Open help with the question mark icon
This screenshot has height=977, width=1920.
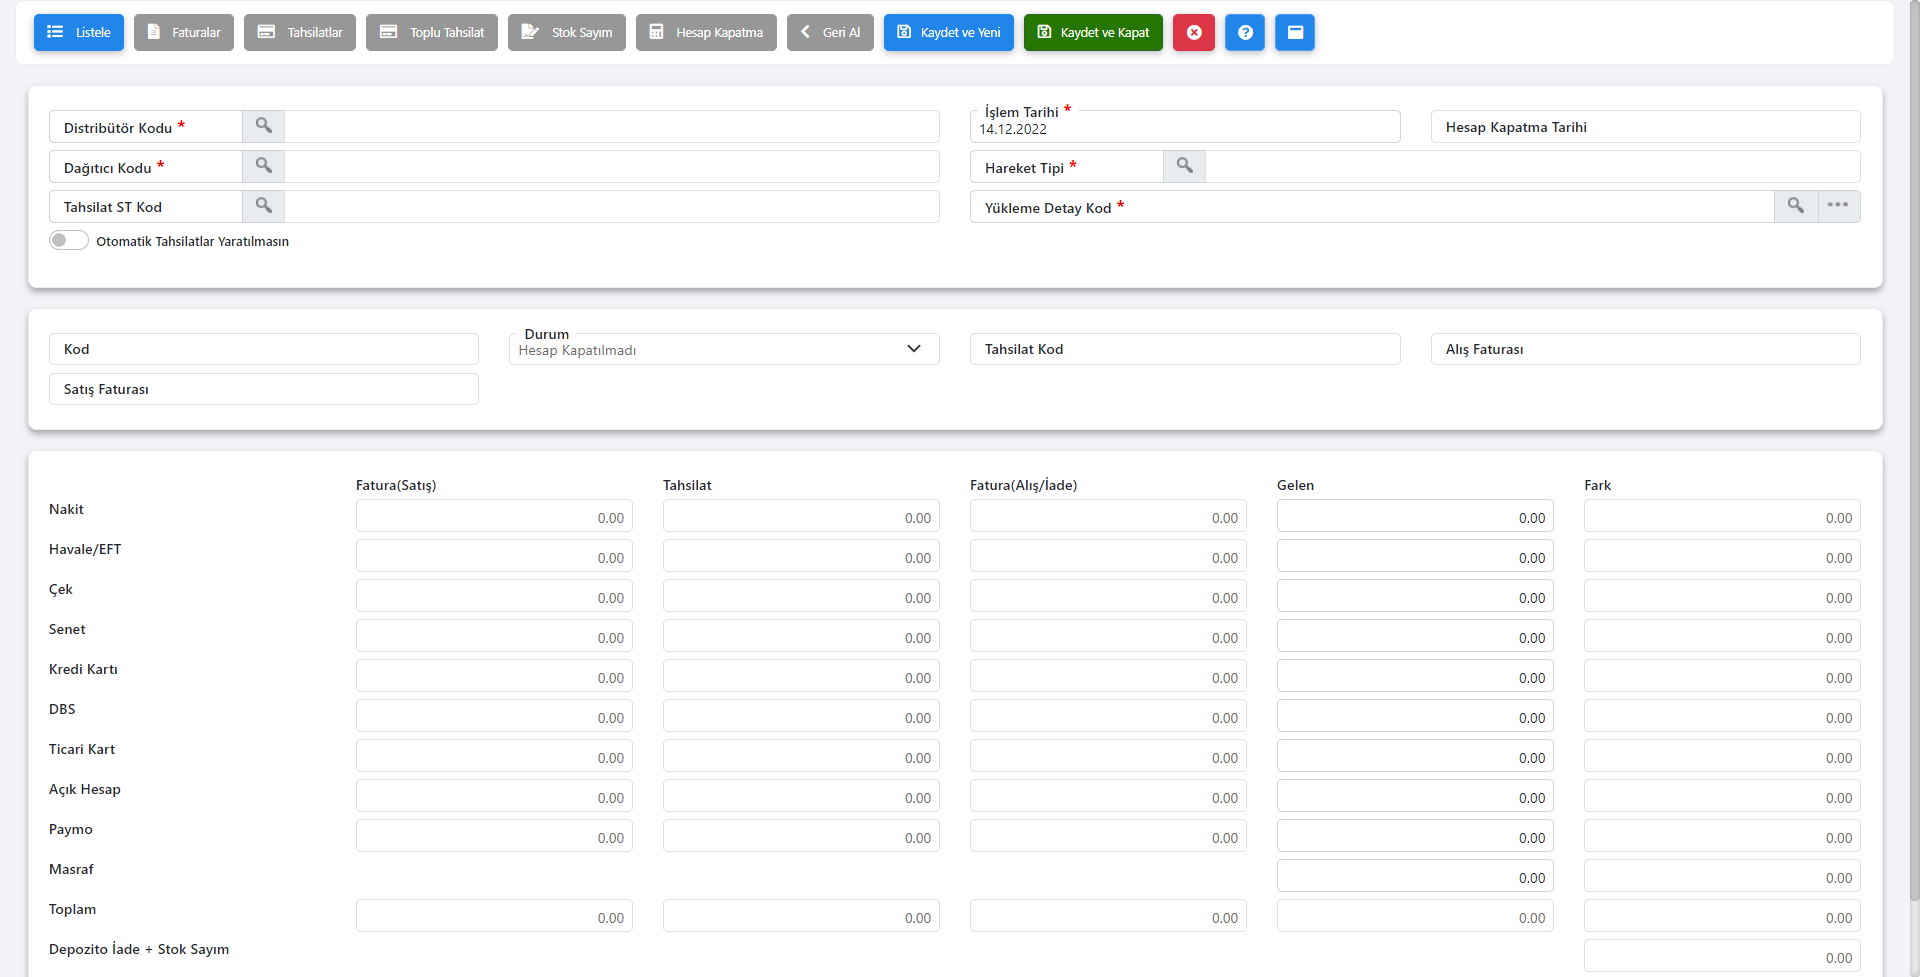click(x=1244, y=33)
